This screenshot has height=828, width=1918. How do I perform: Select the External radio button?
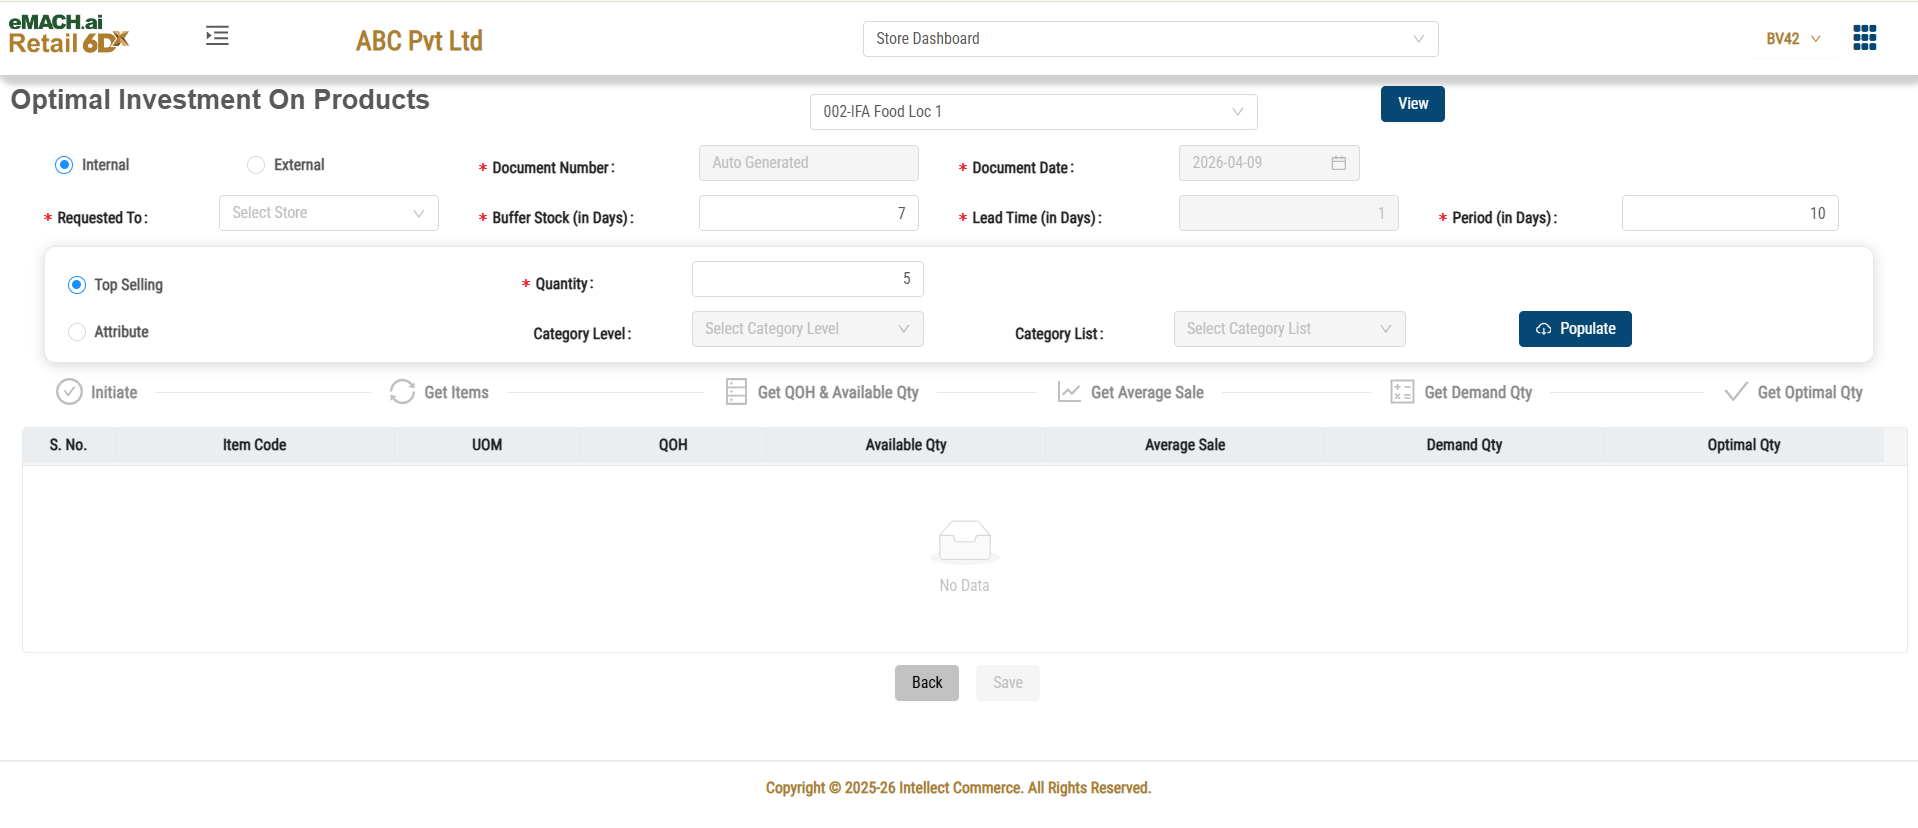tap(256, 165)
